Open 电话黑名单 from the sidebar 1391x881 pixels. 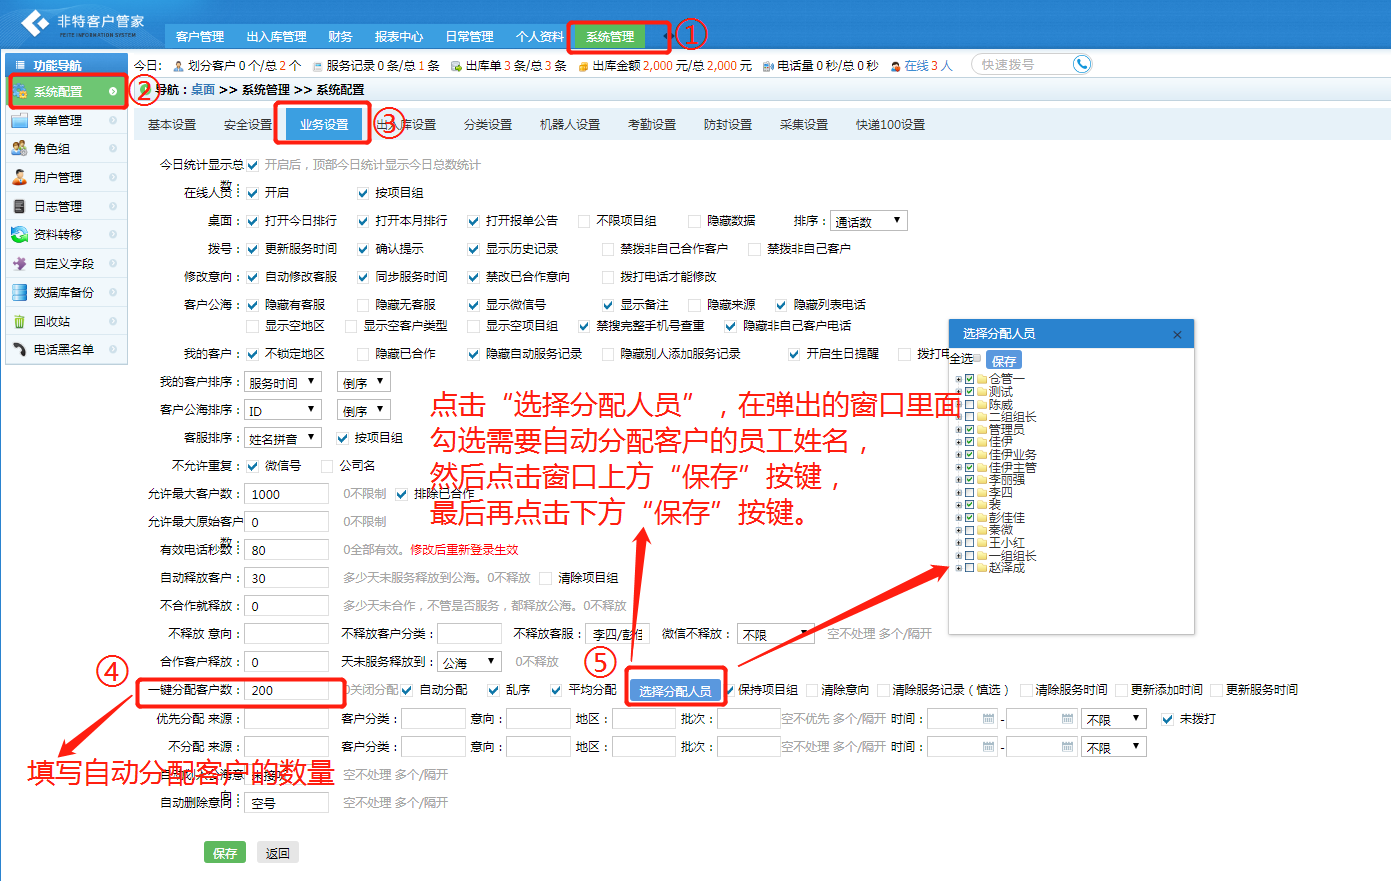pos(63,350)
